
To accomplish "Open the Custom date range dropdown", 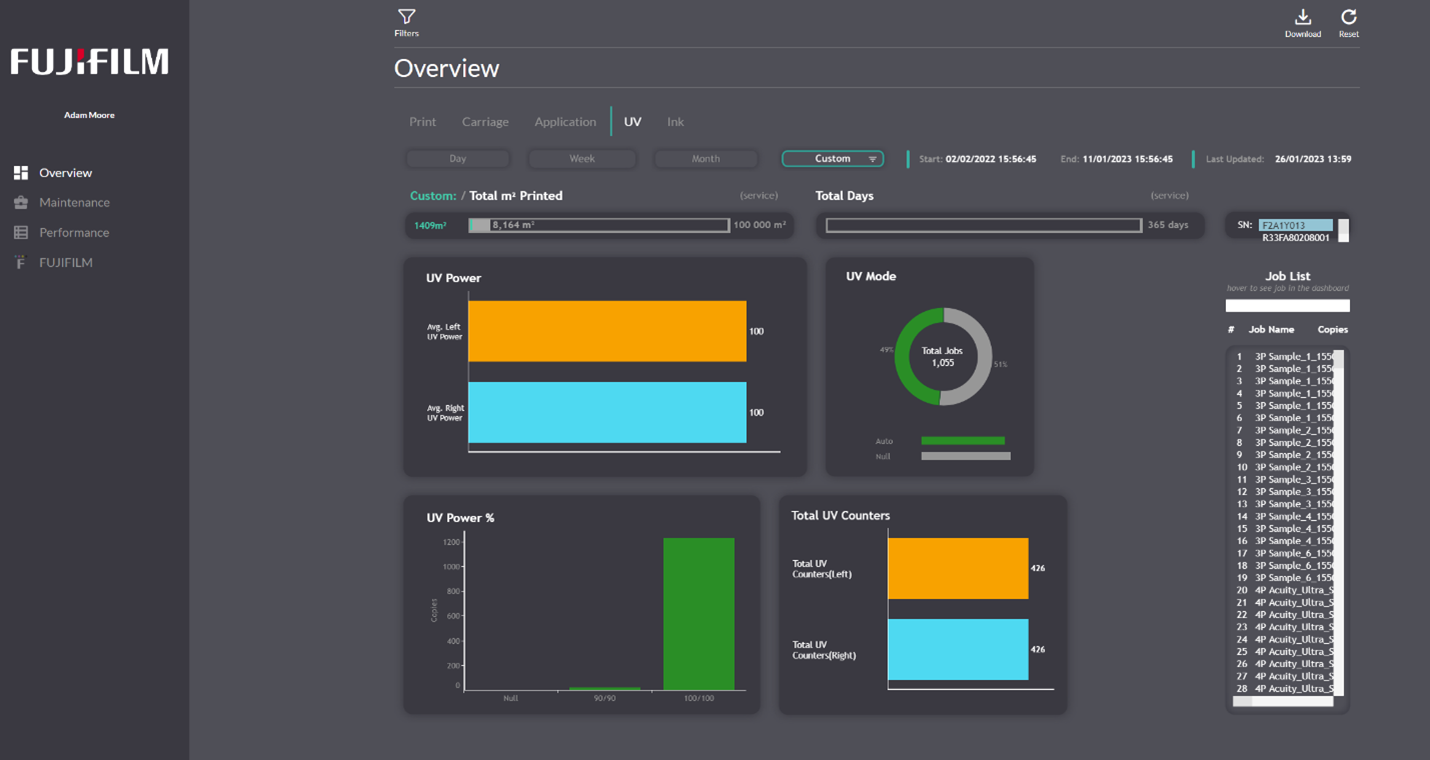I will (832, 158).
